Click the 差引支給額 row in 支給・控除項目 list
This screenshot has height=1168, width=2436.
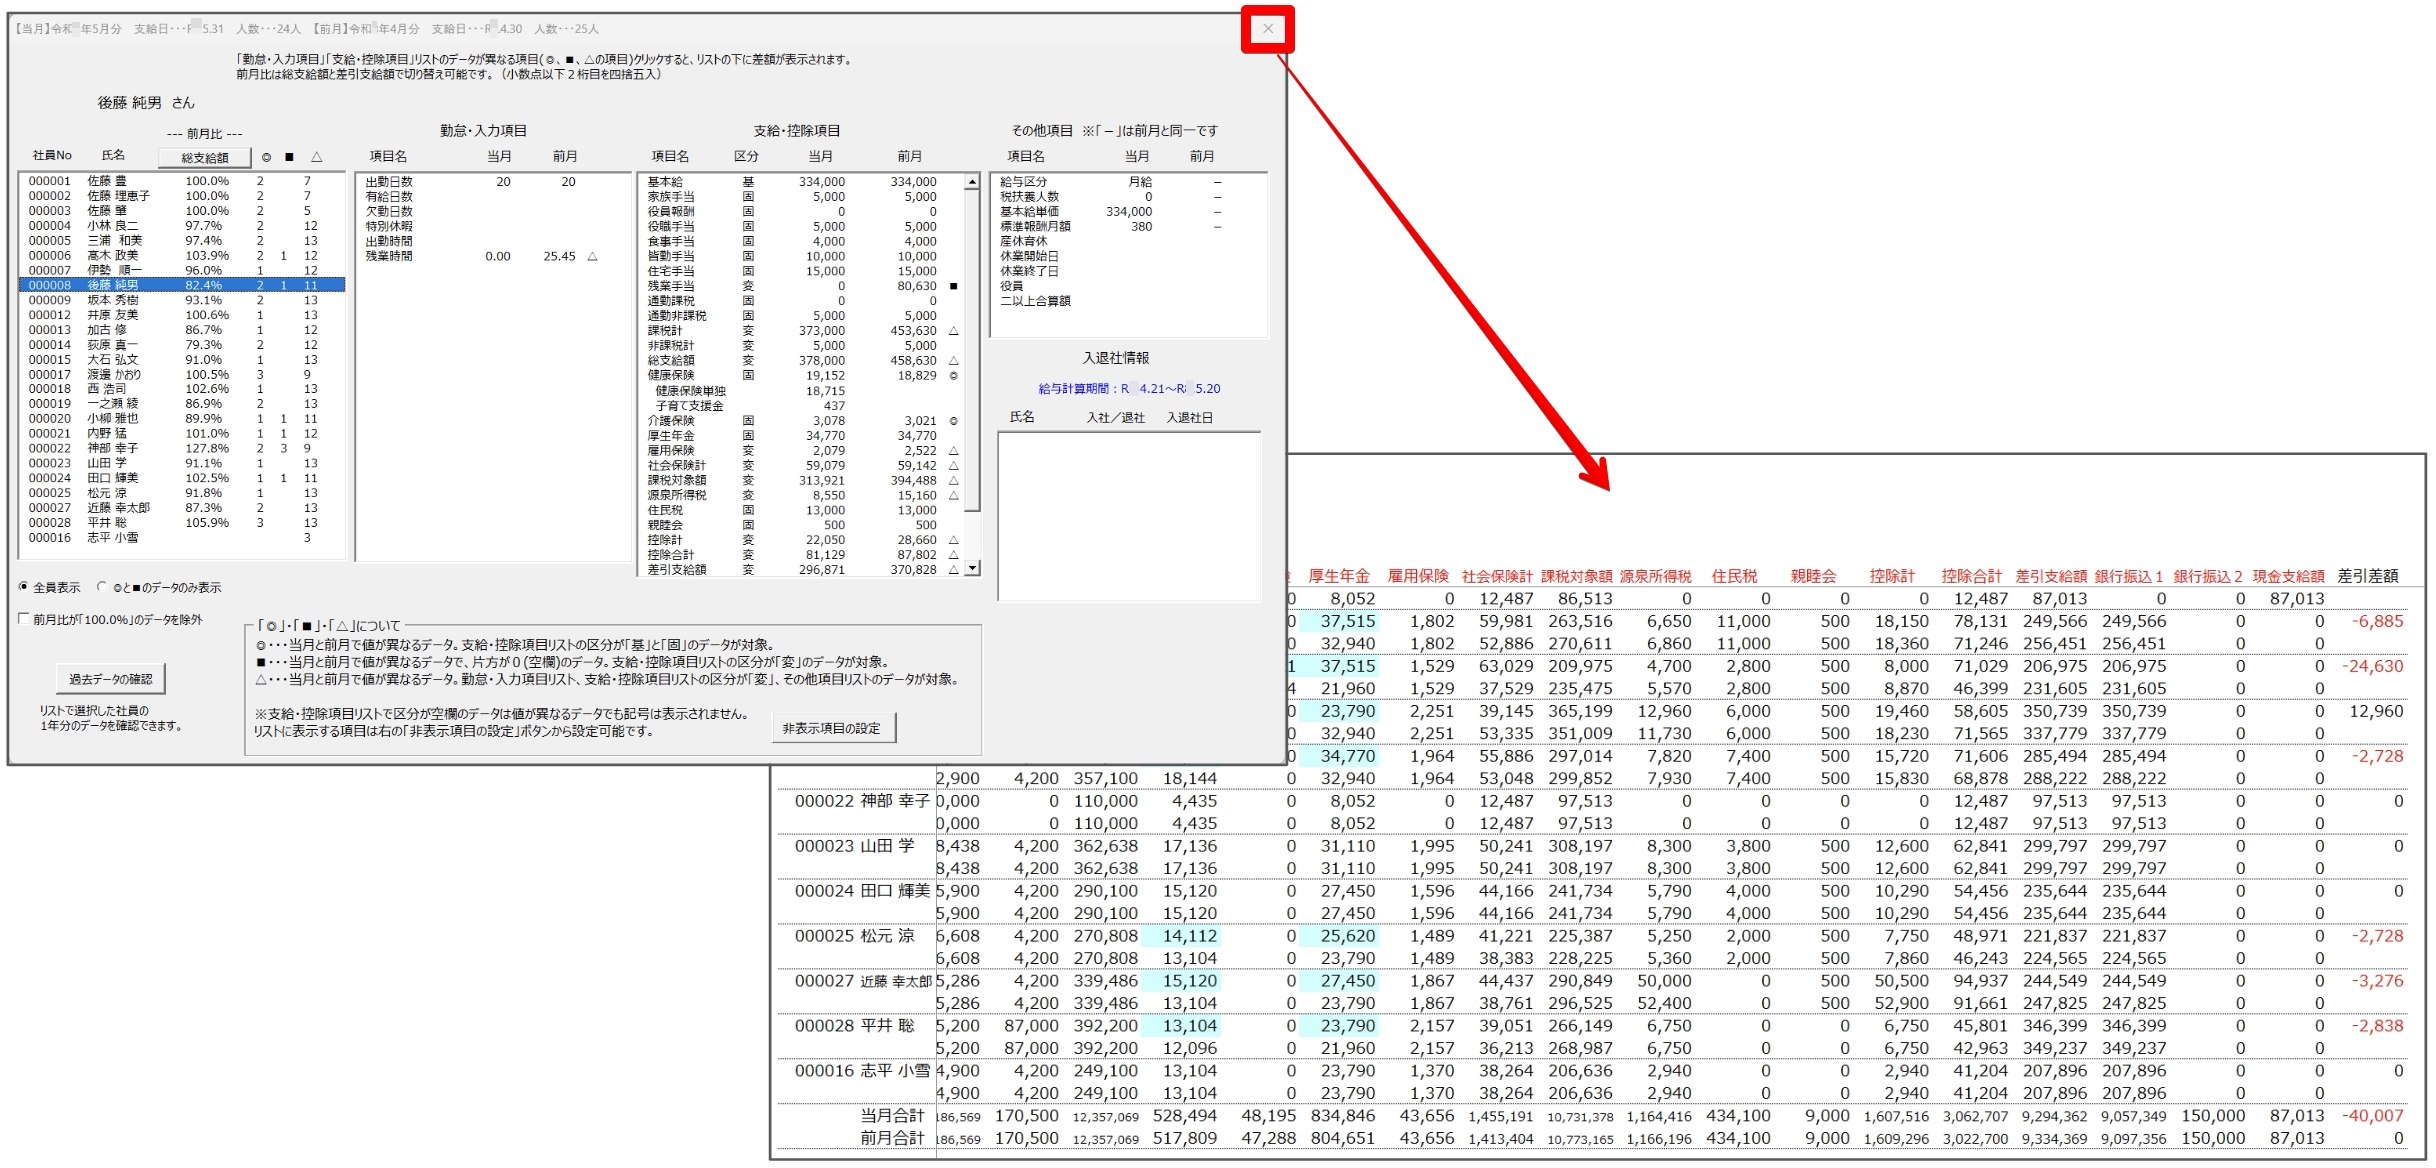tap(801, 570)
